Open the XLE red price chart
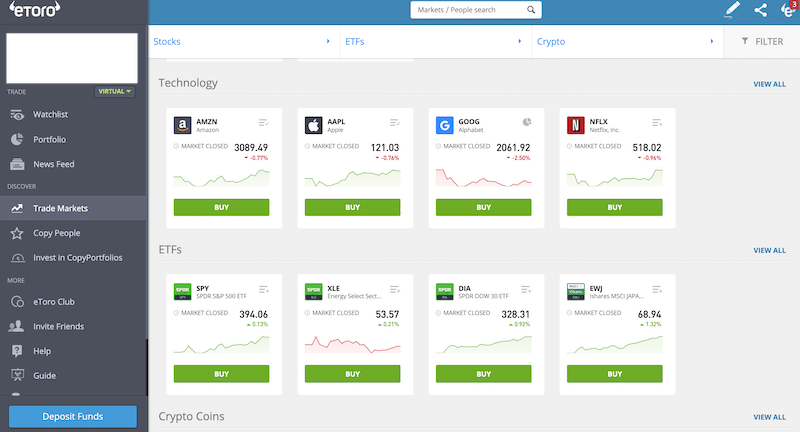This screenshot has height=432, width=800. [353, 345]
